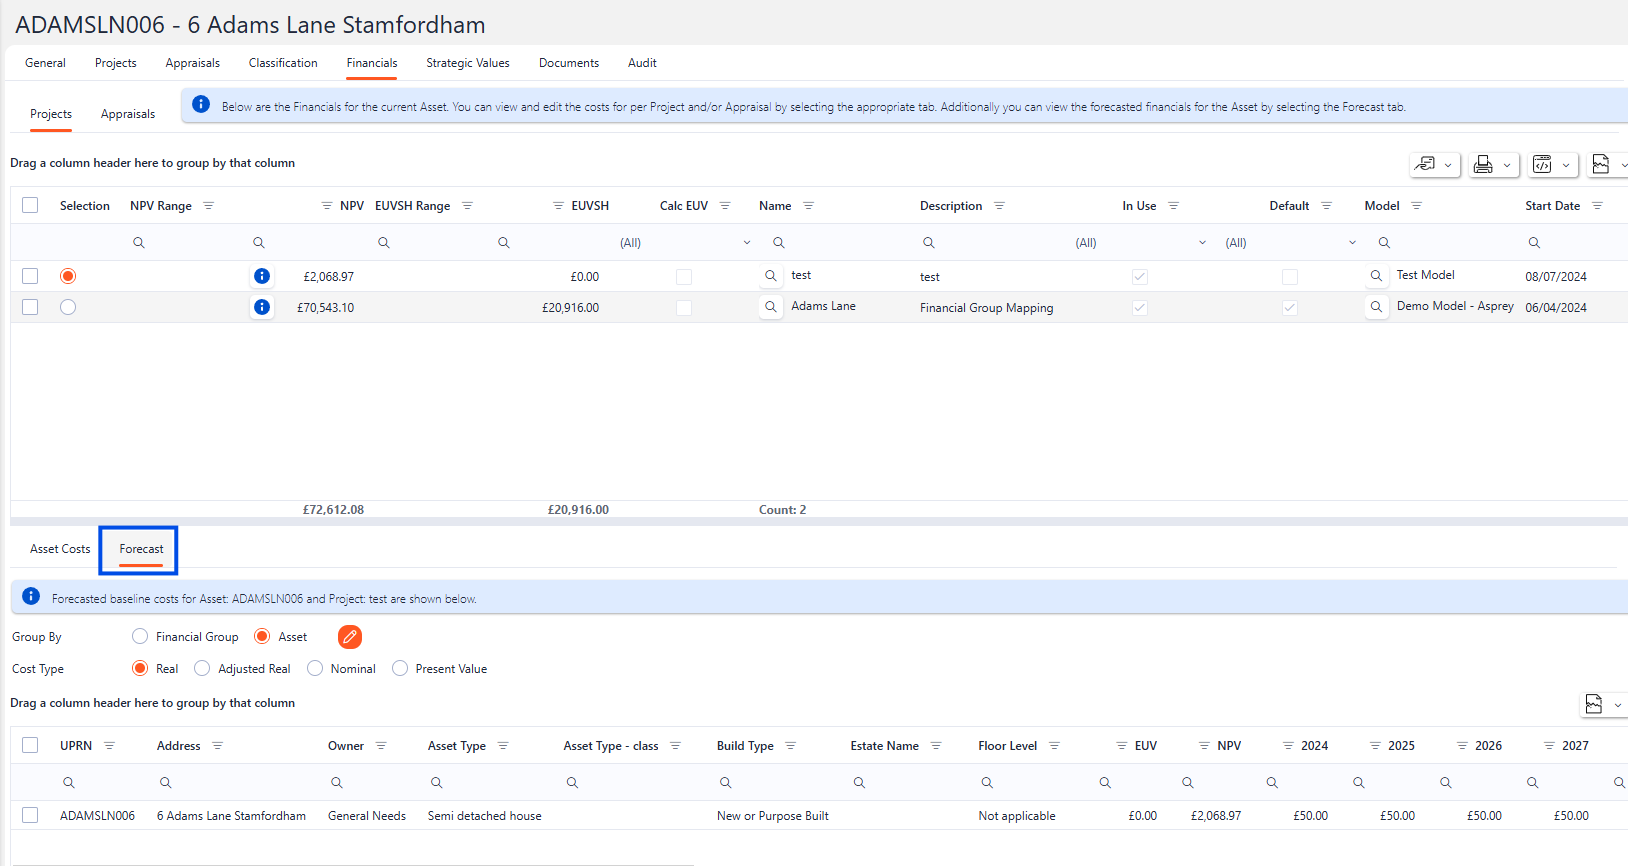Expand the Calc EUV filter dropdown
The image size is (1628, 866).
pos(746,243)
